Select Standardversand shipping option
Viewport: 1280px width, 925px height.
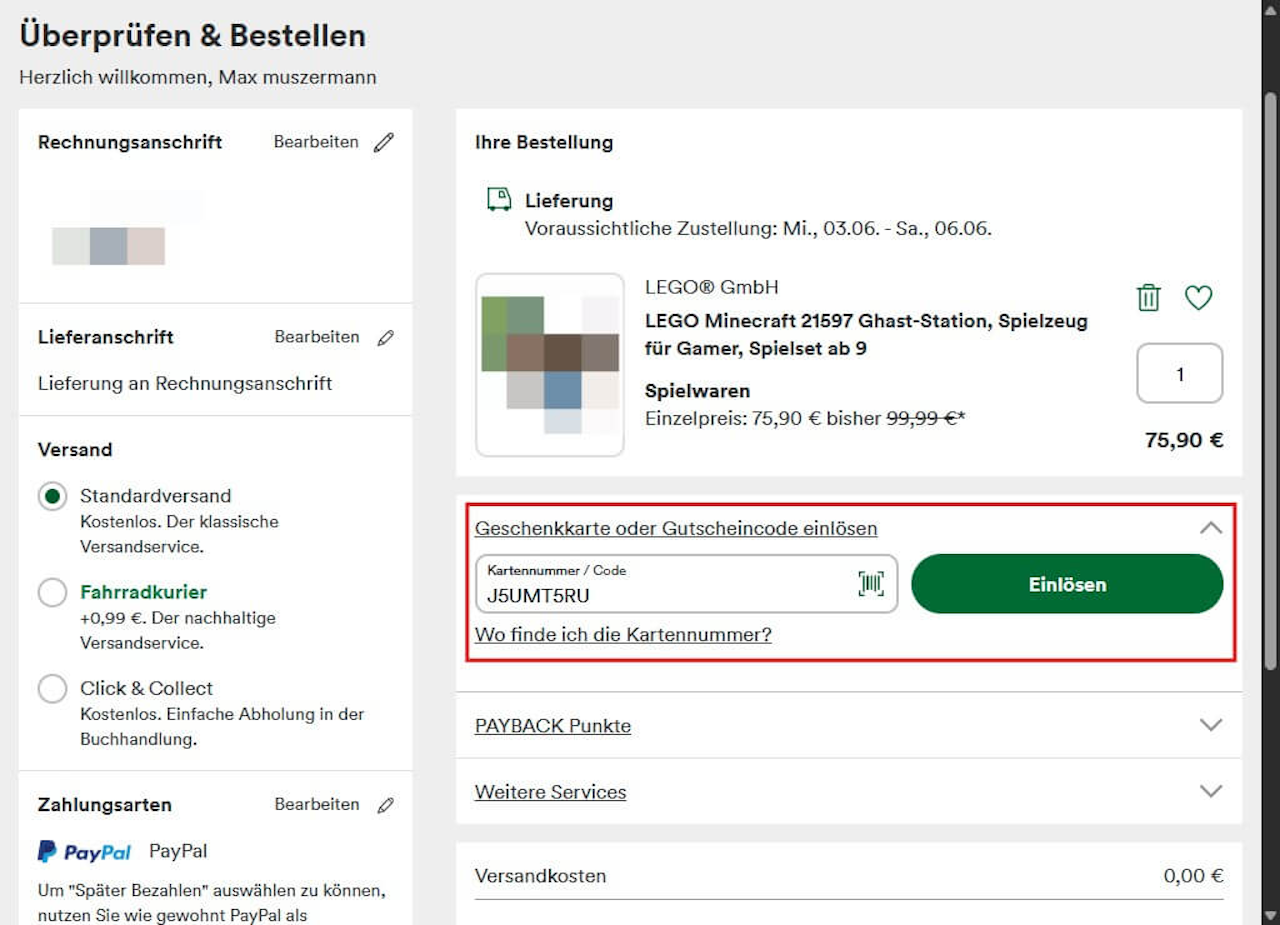click(52, 496)
